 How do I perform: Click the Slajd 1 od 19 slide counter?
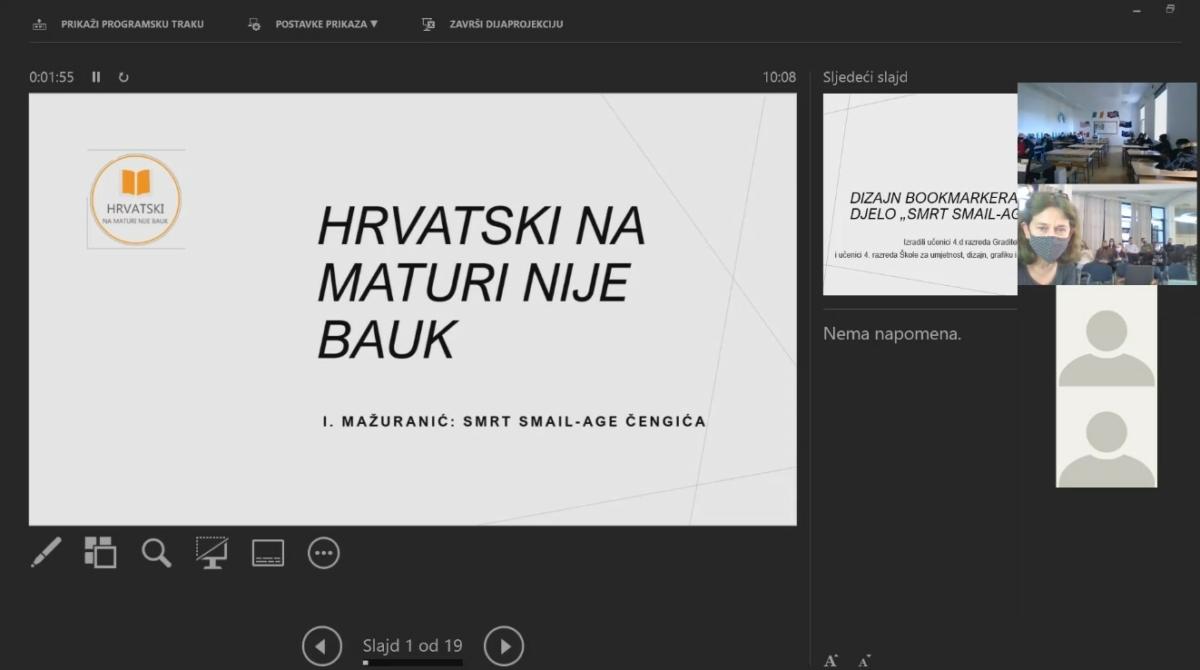click(x=412, y=645)
